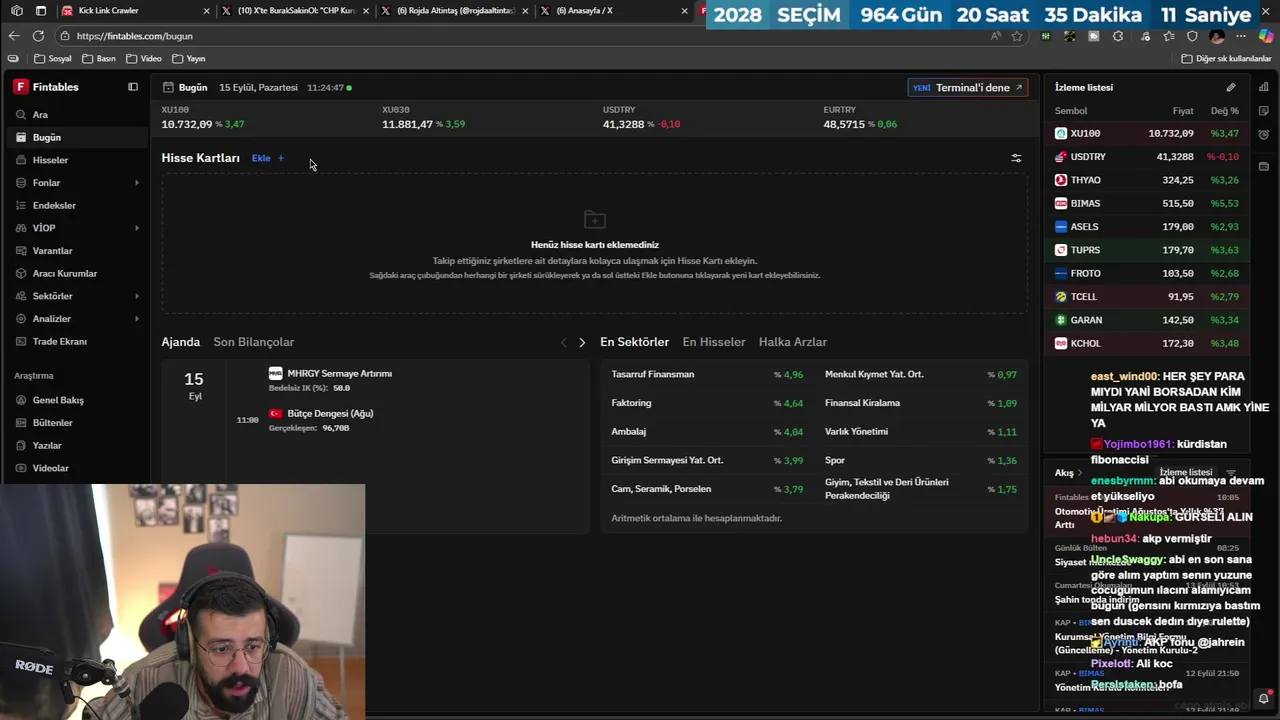Open Trade Ekranı in the sidebar
The height and width of the screenshot is (720, 1280).
pos(75,341)
